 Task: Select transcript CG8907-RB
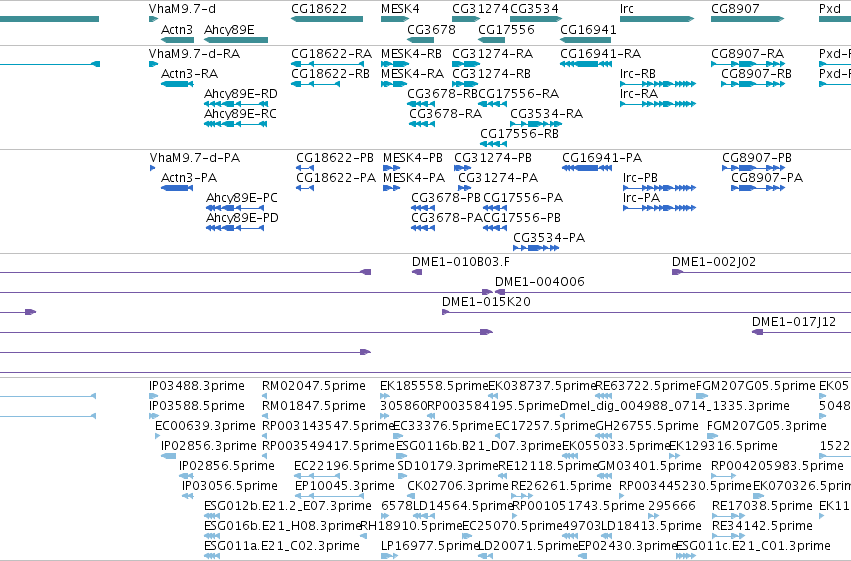[753, 84]
